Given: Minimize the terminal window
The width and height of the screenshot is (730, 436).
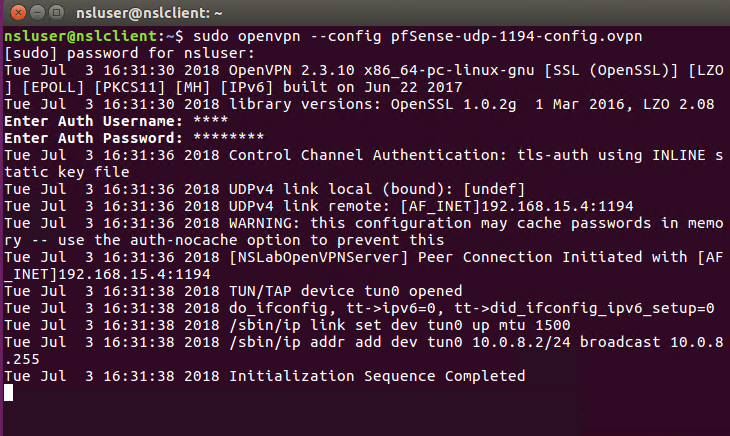Looking at the screenshot, I should tap(37, 13).
